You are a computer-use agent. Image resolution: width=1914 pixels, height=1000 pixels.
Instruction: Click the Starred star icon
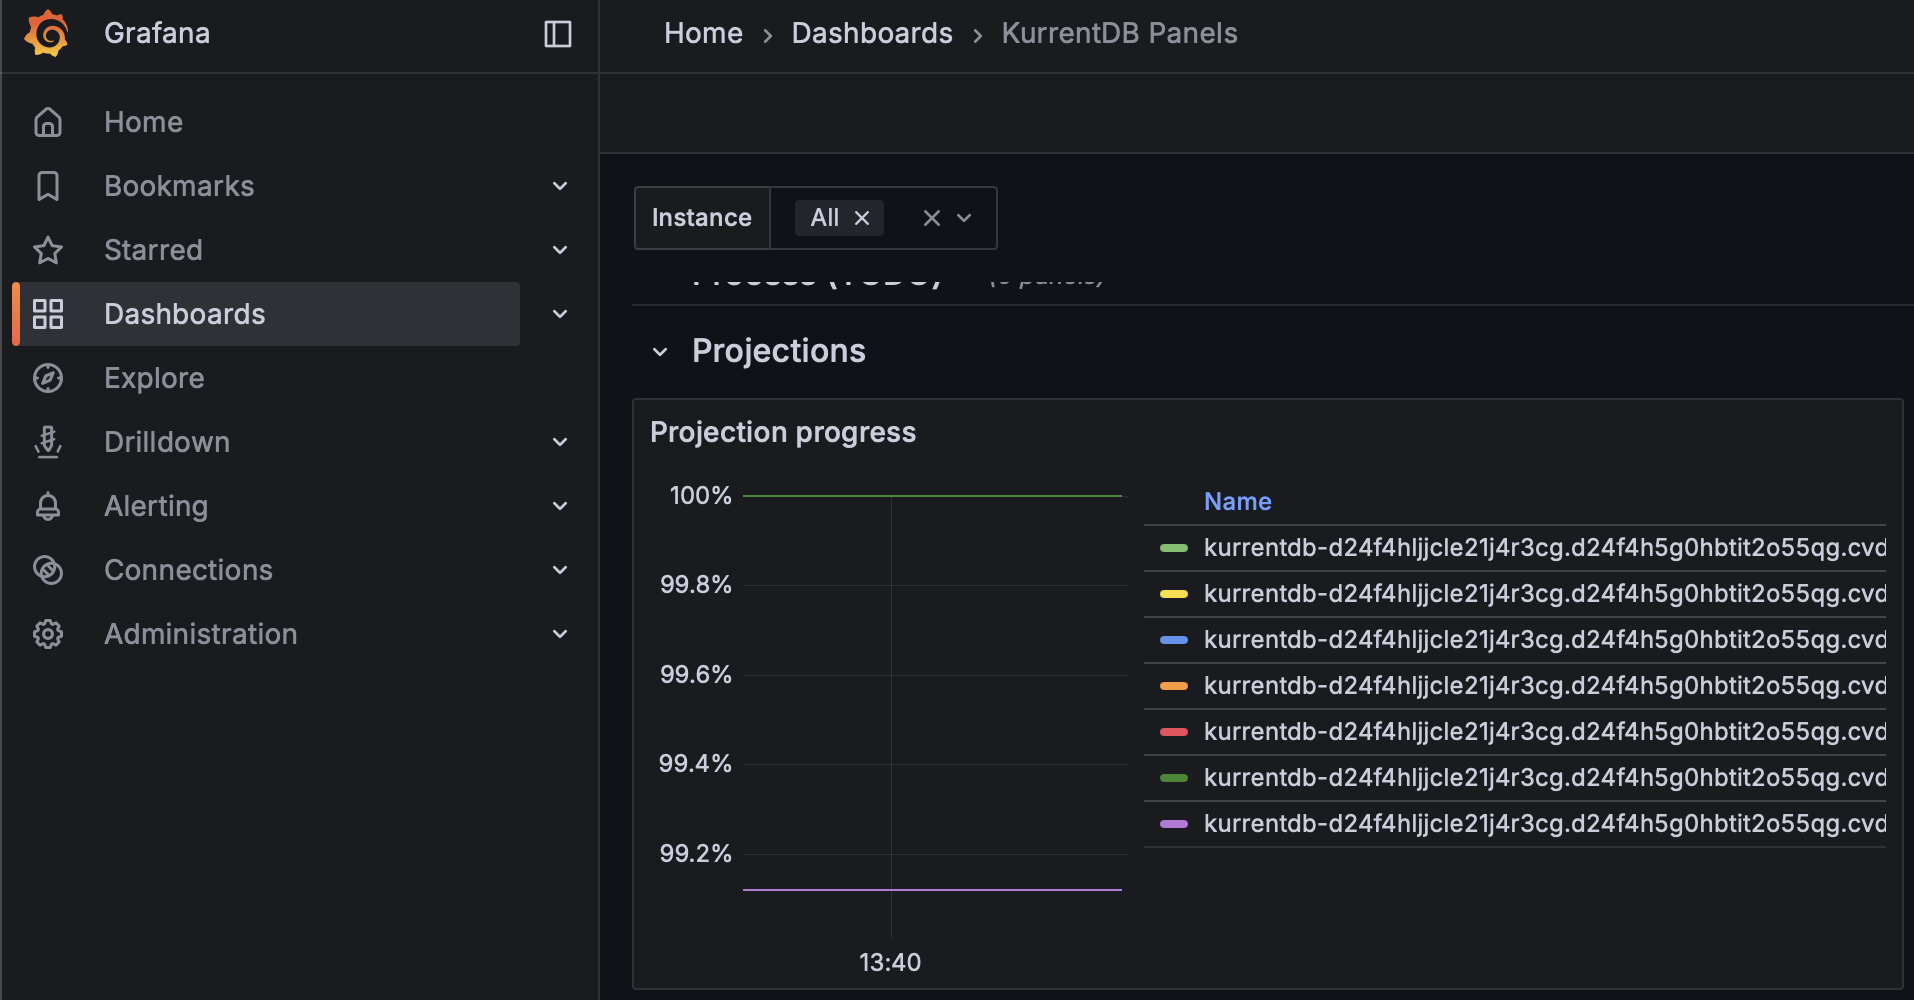[48, 250]
